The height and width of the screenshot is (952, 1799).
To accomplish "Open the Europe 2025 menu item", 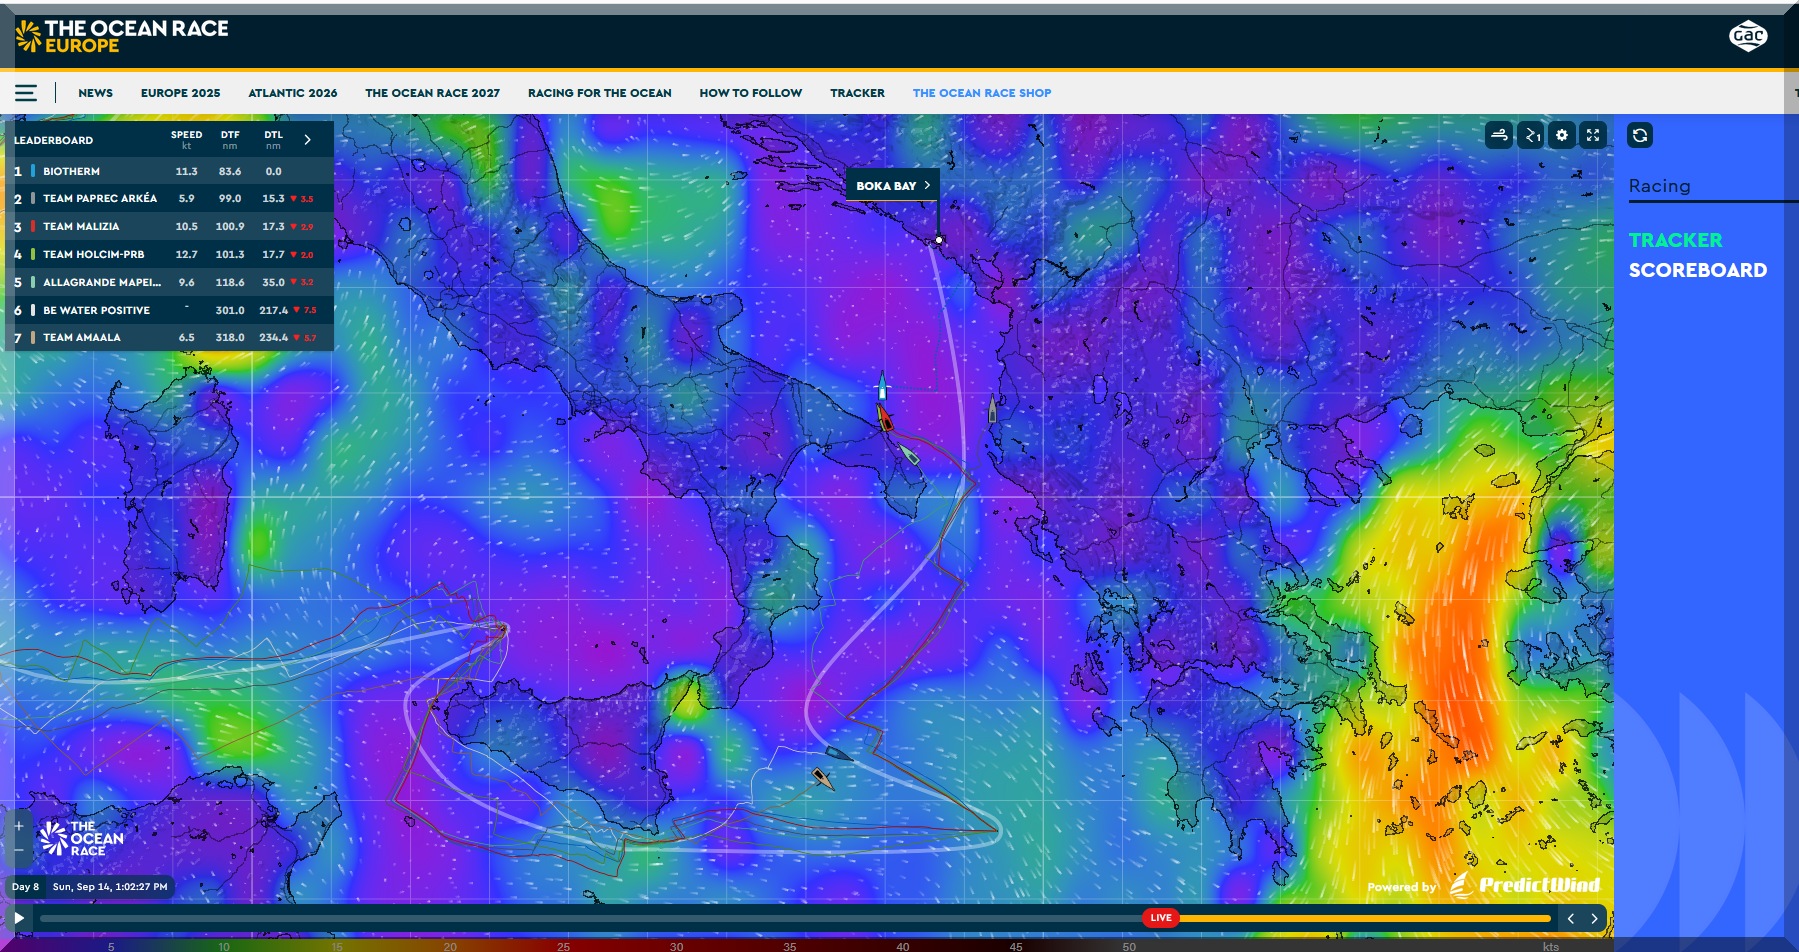I will (x=180, y=93).
